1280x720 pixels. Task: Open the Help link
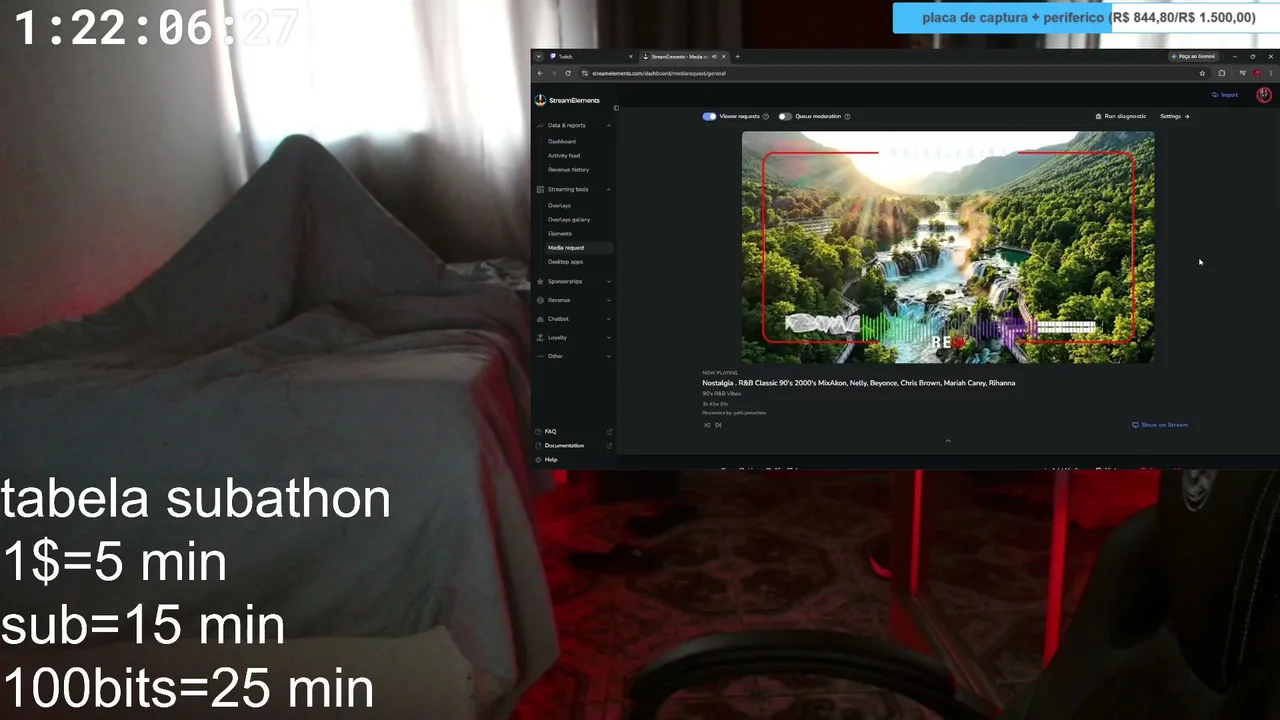point(551,459)
